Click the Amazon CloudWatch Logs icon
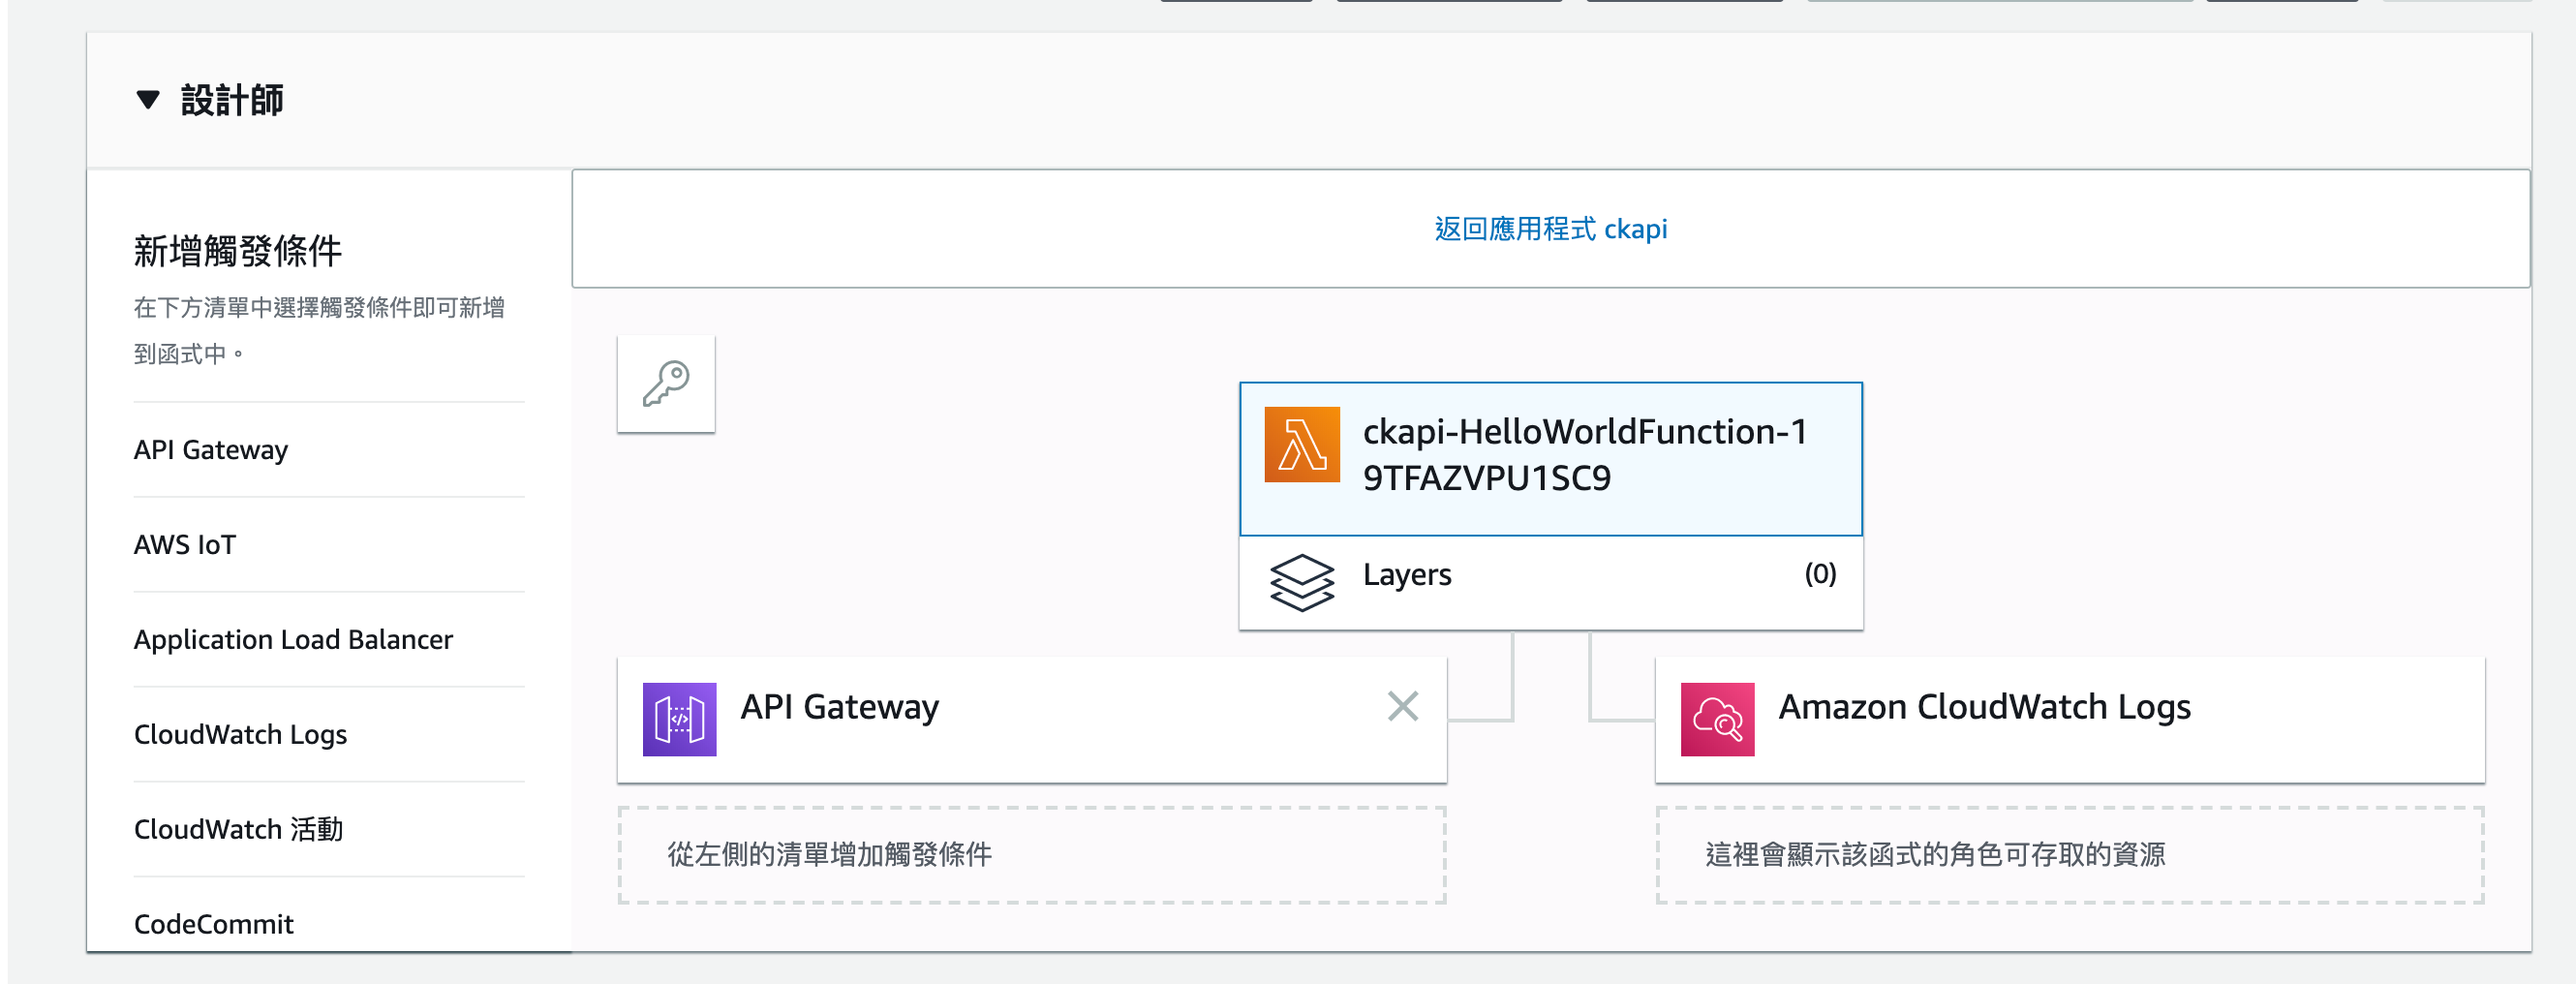Image resolution: width=2576 pixels, height=984 pixels. point(1717,719)
